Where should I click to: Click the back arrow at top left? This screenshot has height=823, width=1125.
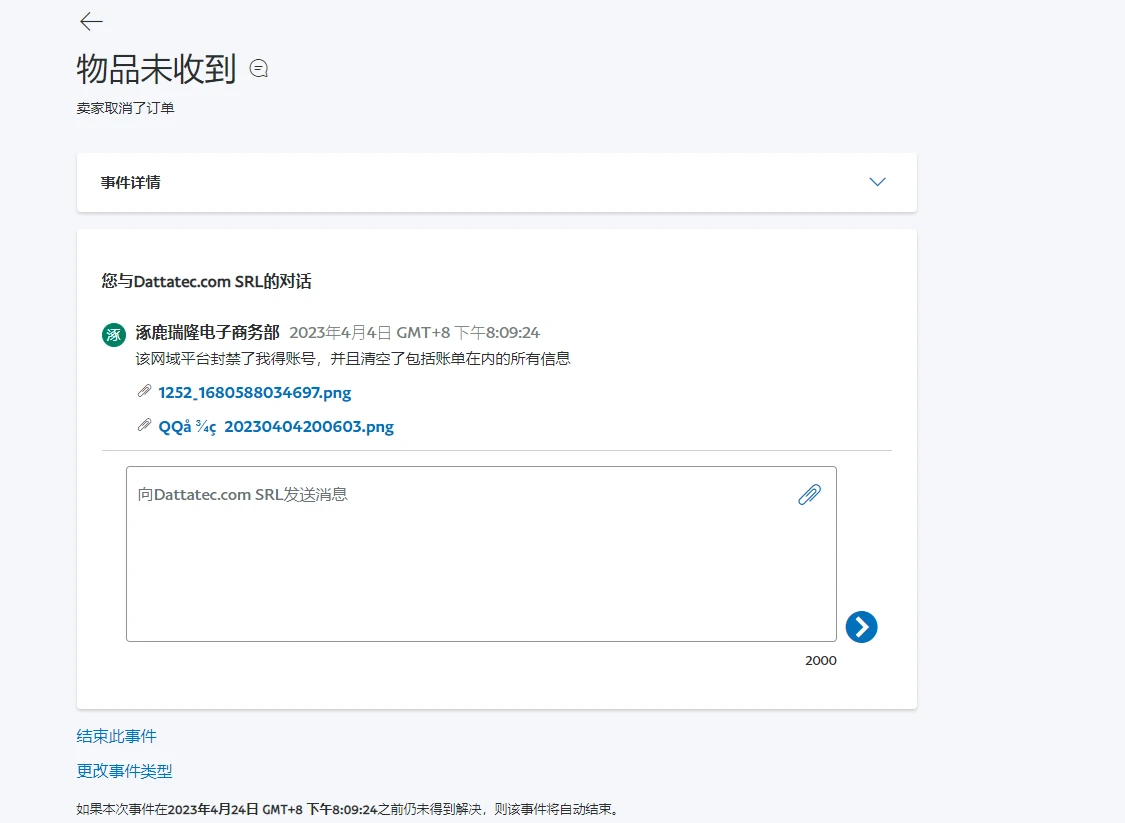tap(91, 22)
